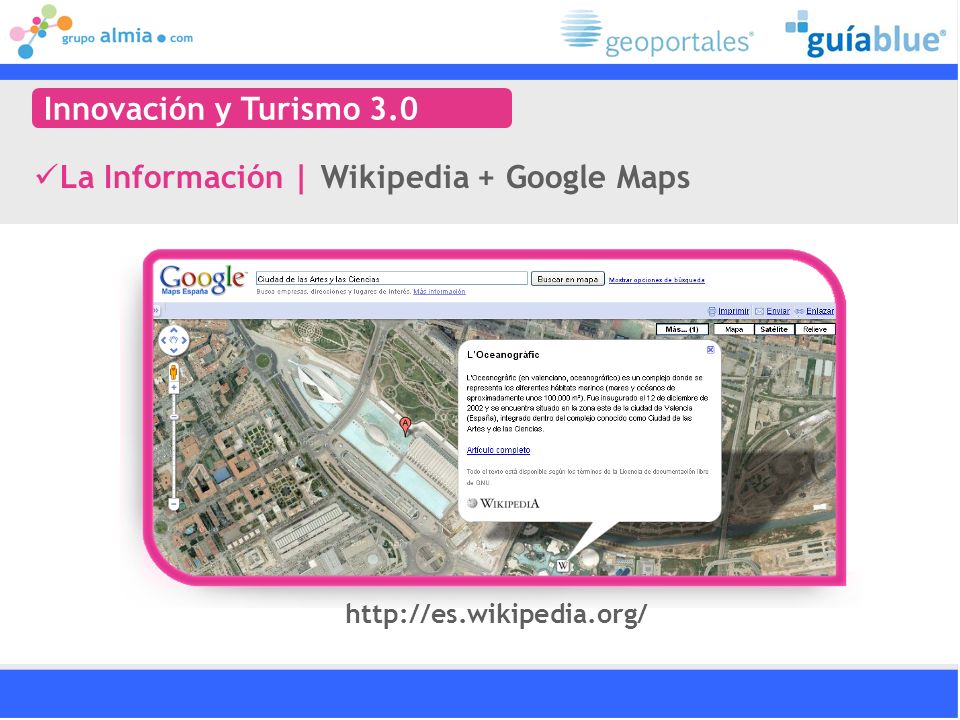The image size is (960, 720).
Task: Click the La Información heading text
Action: pos(171,178)
